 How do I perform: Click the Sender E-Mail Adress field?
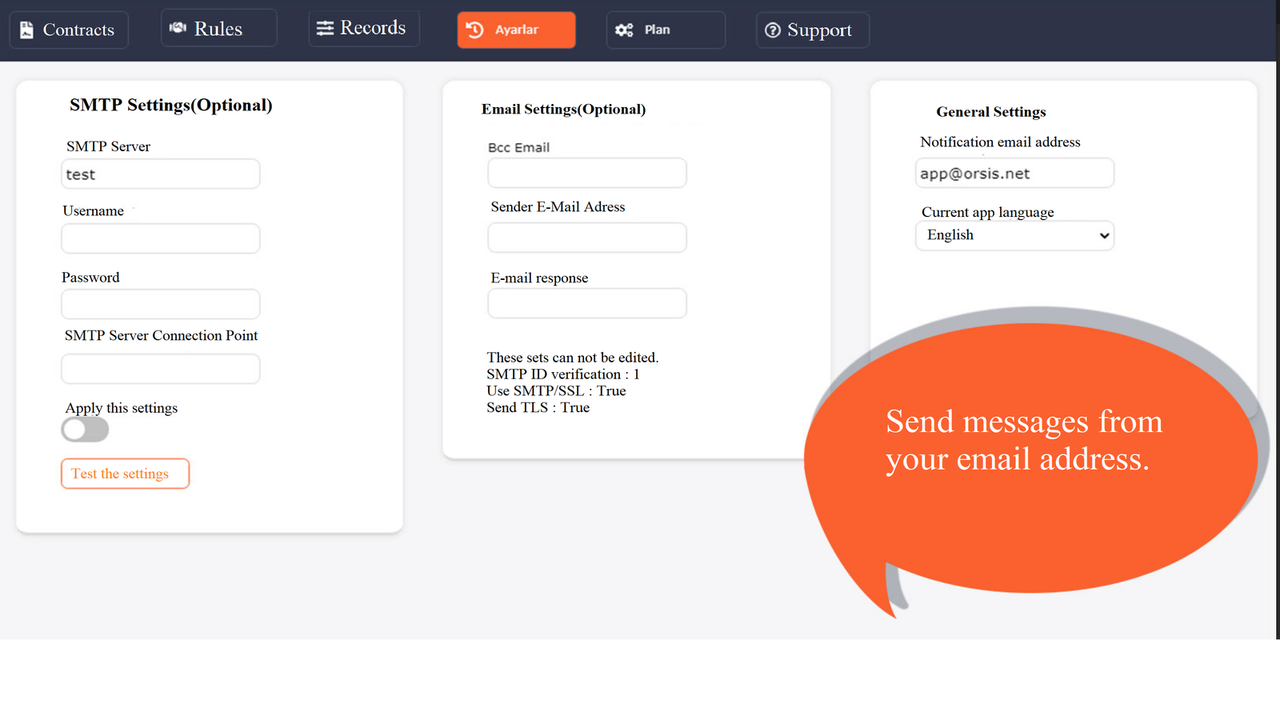[586, 237]
